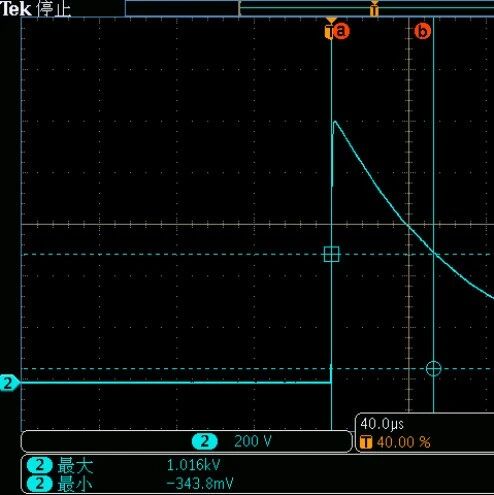Screen dimensions: 494x495
Task: Click the orange trigger position T marker at graticule top
Action: [x=329, y=29]
